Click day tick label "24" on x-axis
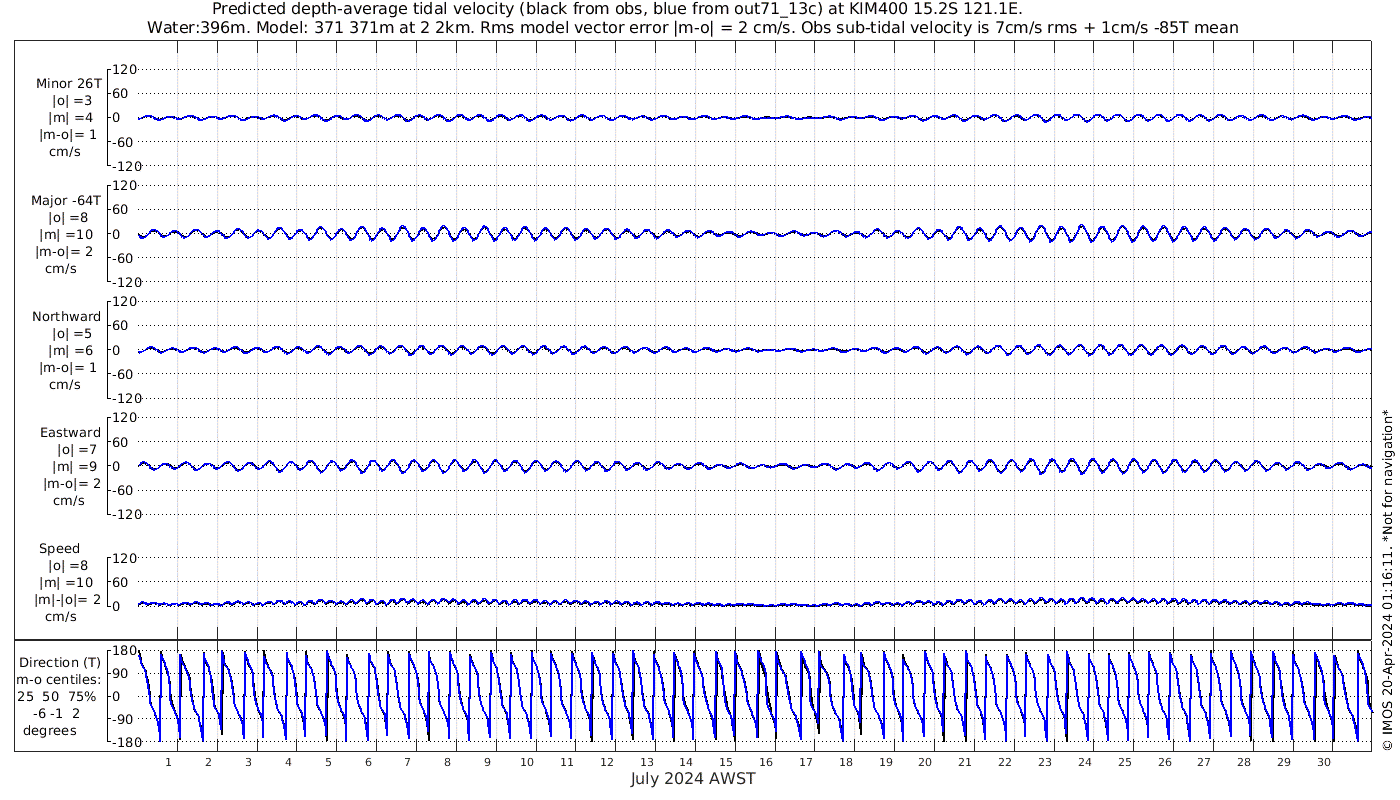This screenshot has height=800, width=1400. coord(1085,762)
